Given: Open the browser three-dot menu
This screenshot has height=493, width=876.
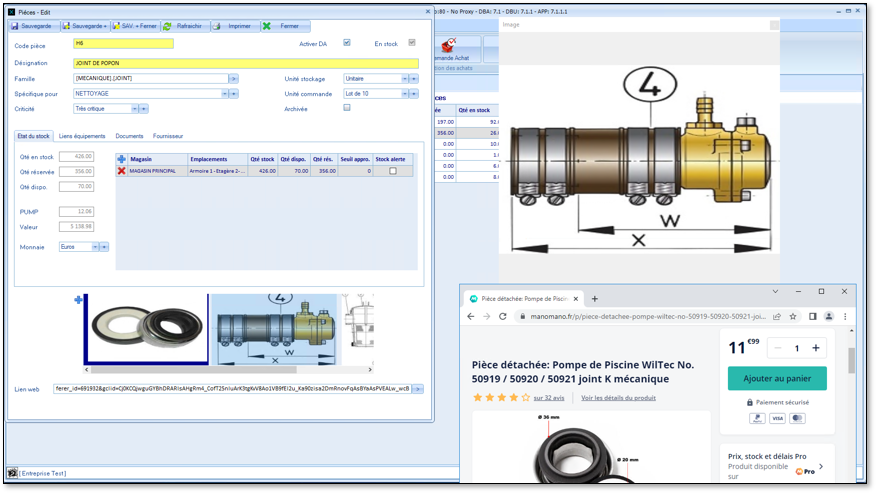Looking at the screenshot, I should click(x=845, y=316).
